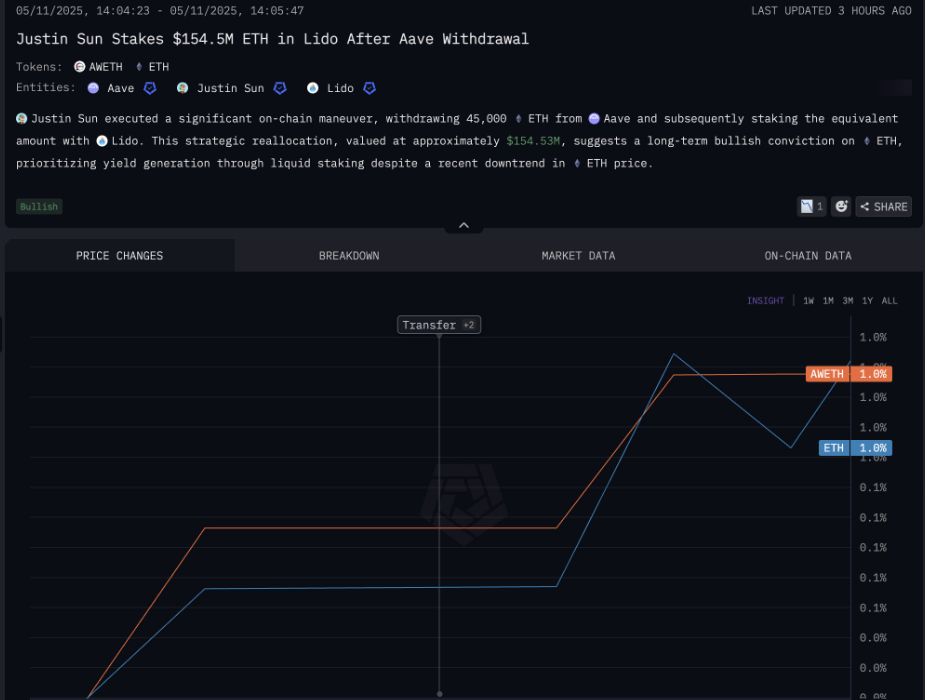
Task: Collapse the summary panel with the chevron
Action: tap(464, 226)
